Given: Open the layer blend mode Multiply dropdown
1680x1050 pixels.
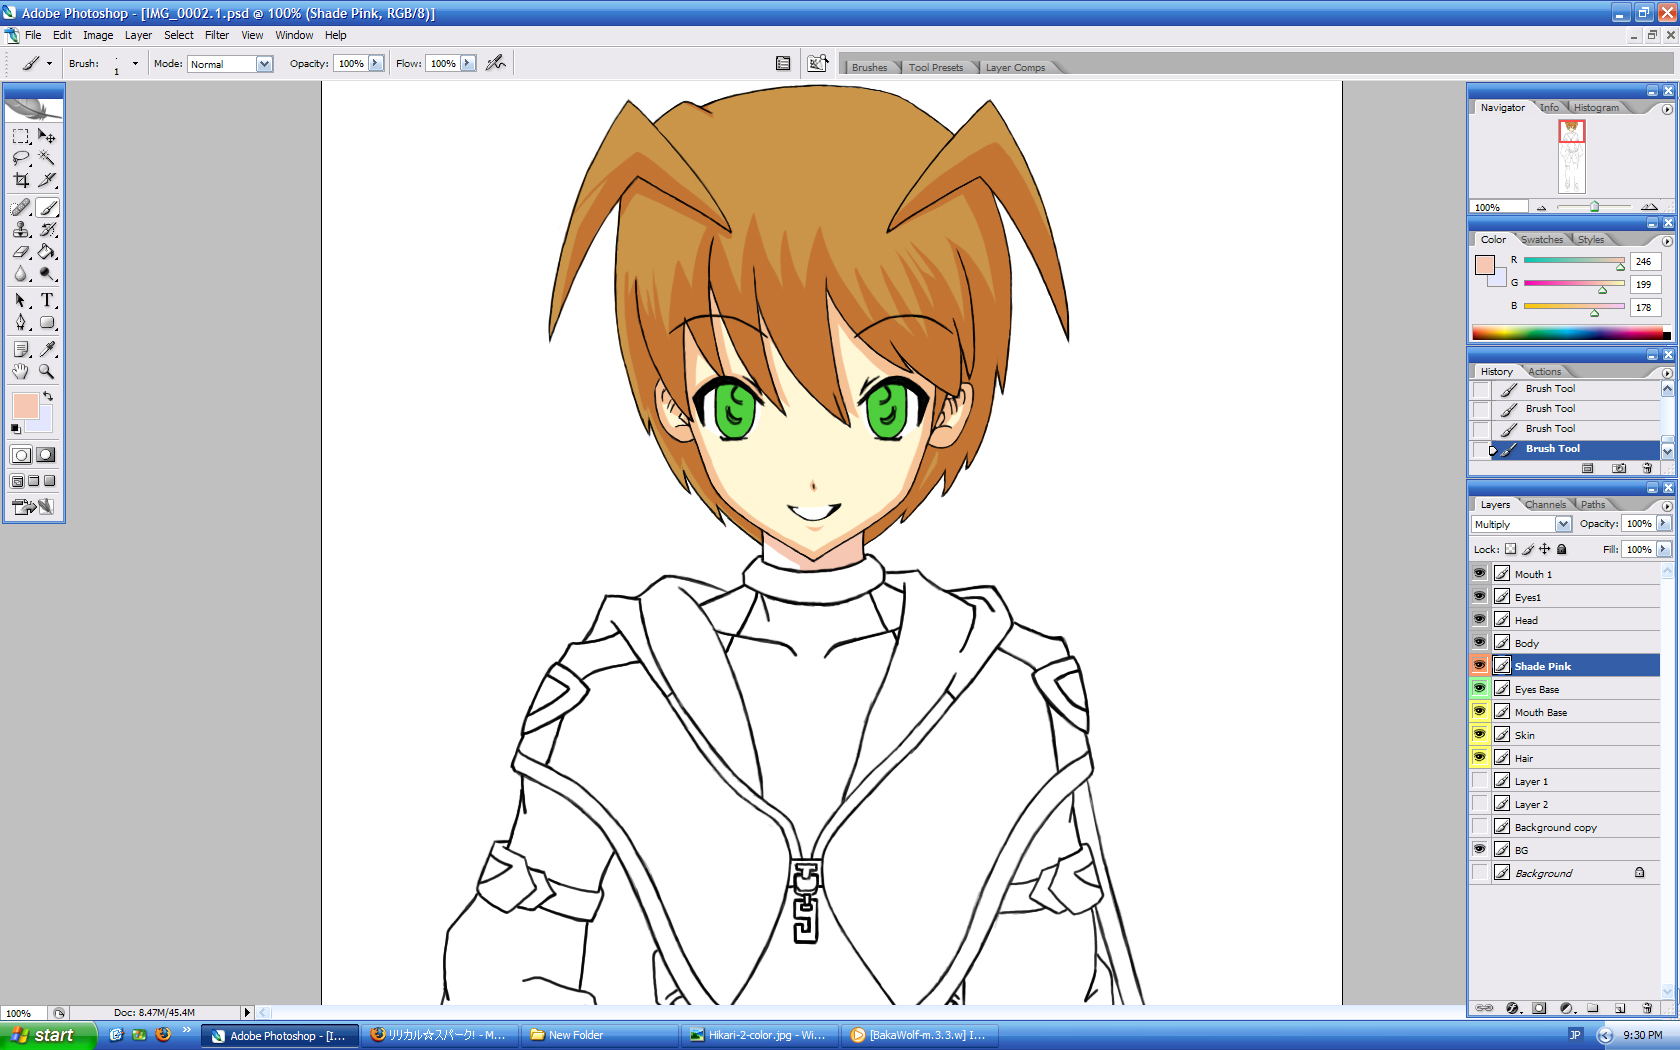Looking at the screenshot, I should tap(1562, 524).
